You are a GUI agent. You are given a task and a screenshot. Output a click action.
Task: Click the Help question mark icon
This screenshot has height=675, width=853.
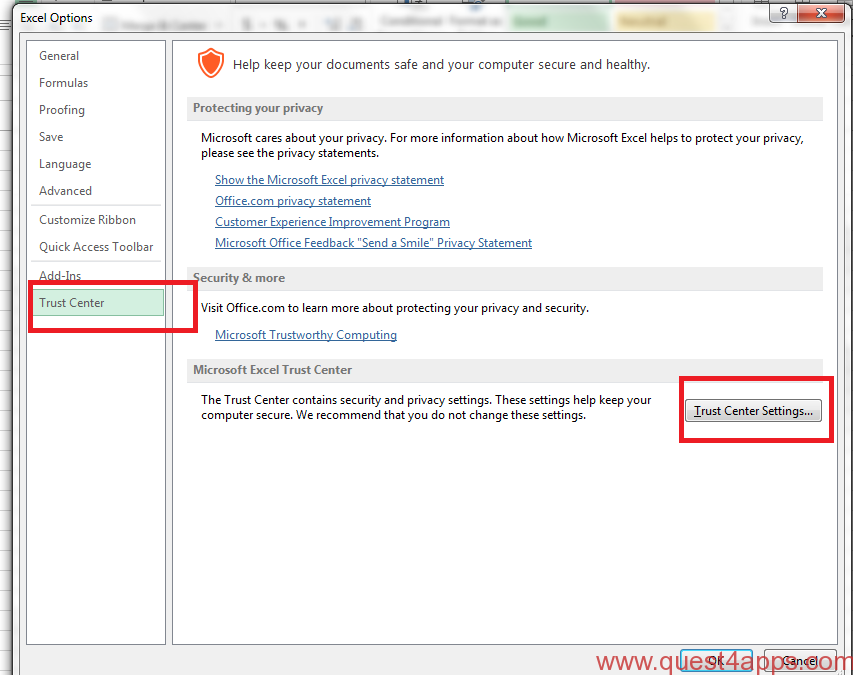coord(783,13)
